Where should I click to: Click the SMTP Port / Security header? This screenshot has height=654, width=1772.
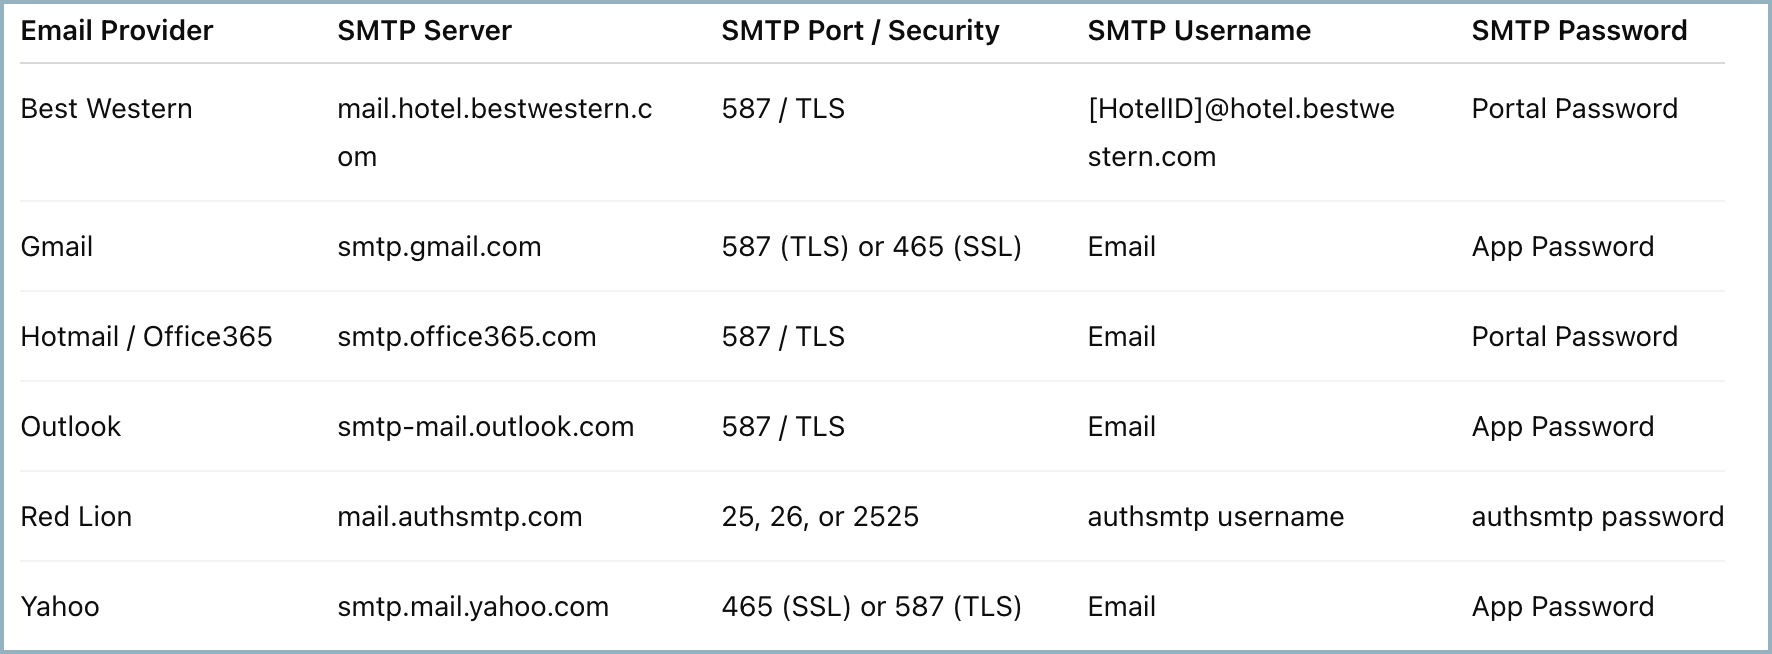tap(860, 31)
